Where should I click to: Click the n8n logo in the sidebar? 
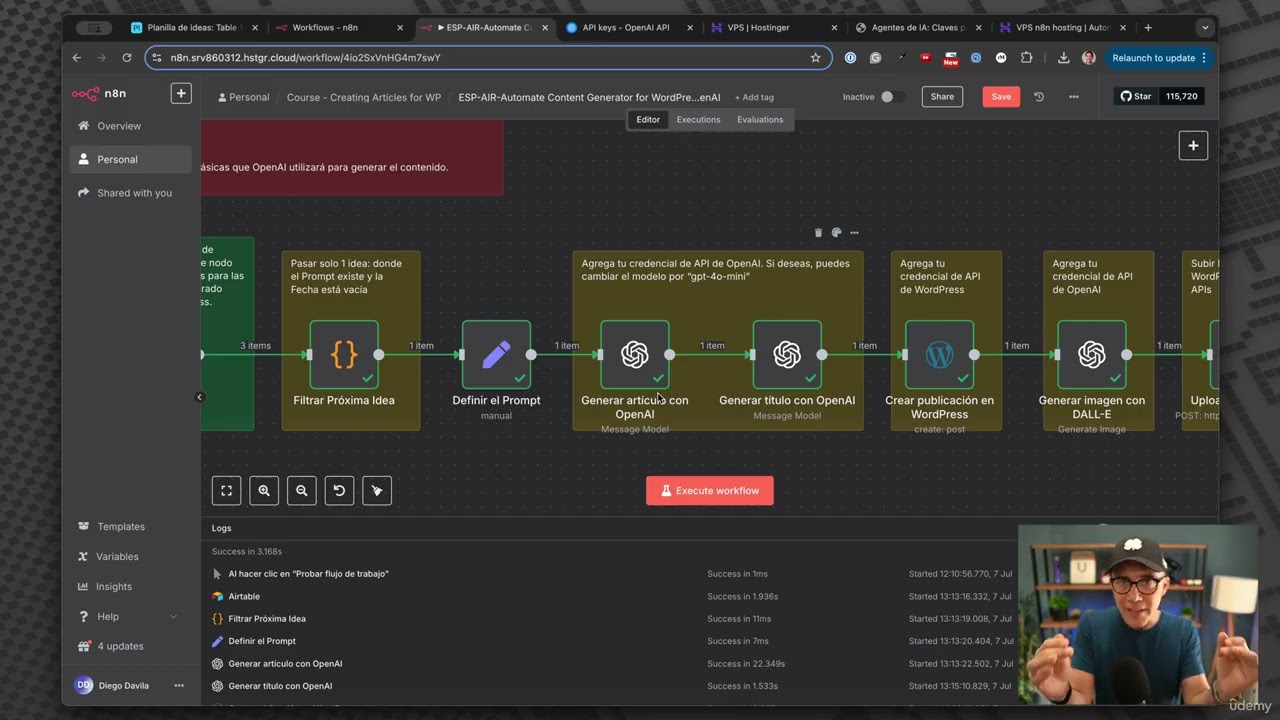(99, 93)
